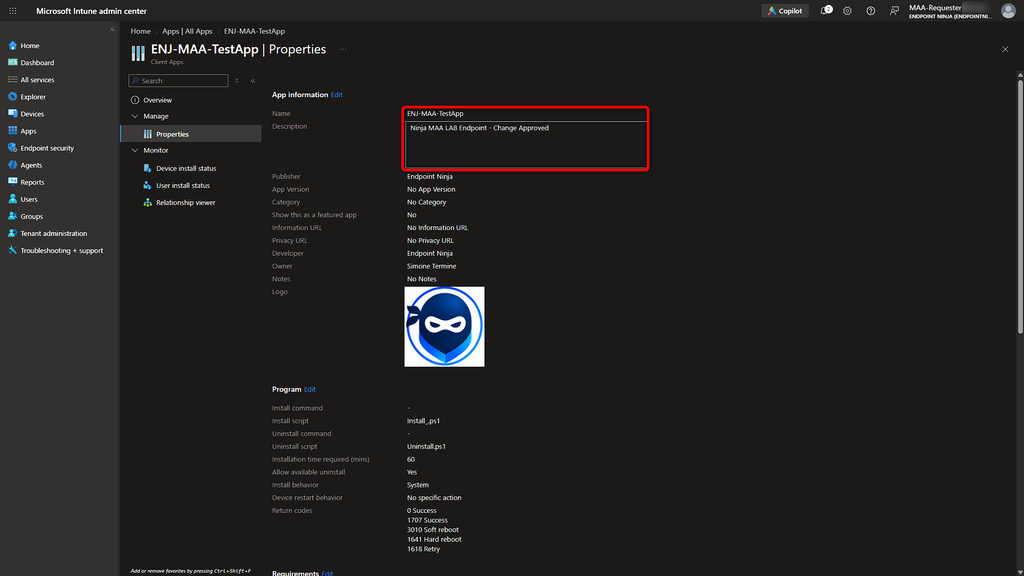Click the Uninstall.ps1 script value
Screen dimensions: 1024x576
point(426,447)
